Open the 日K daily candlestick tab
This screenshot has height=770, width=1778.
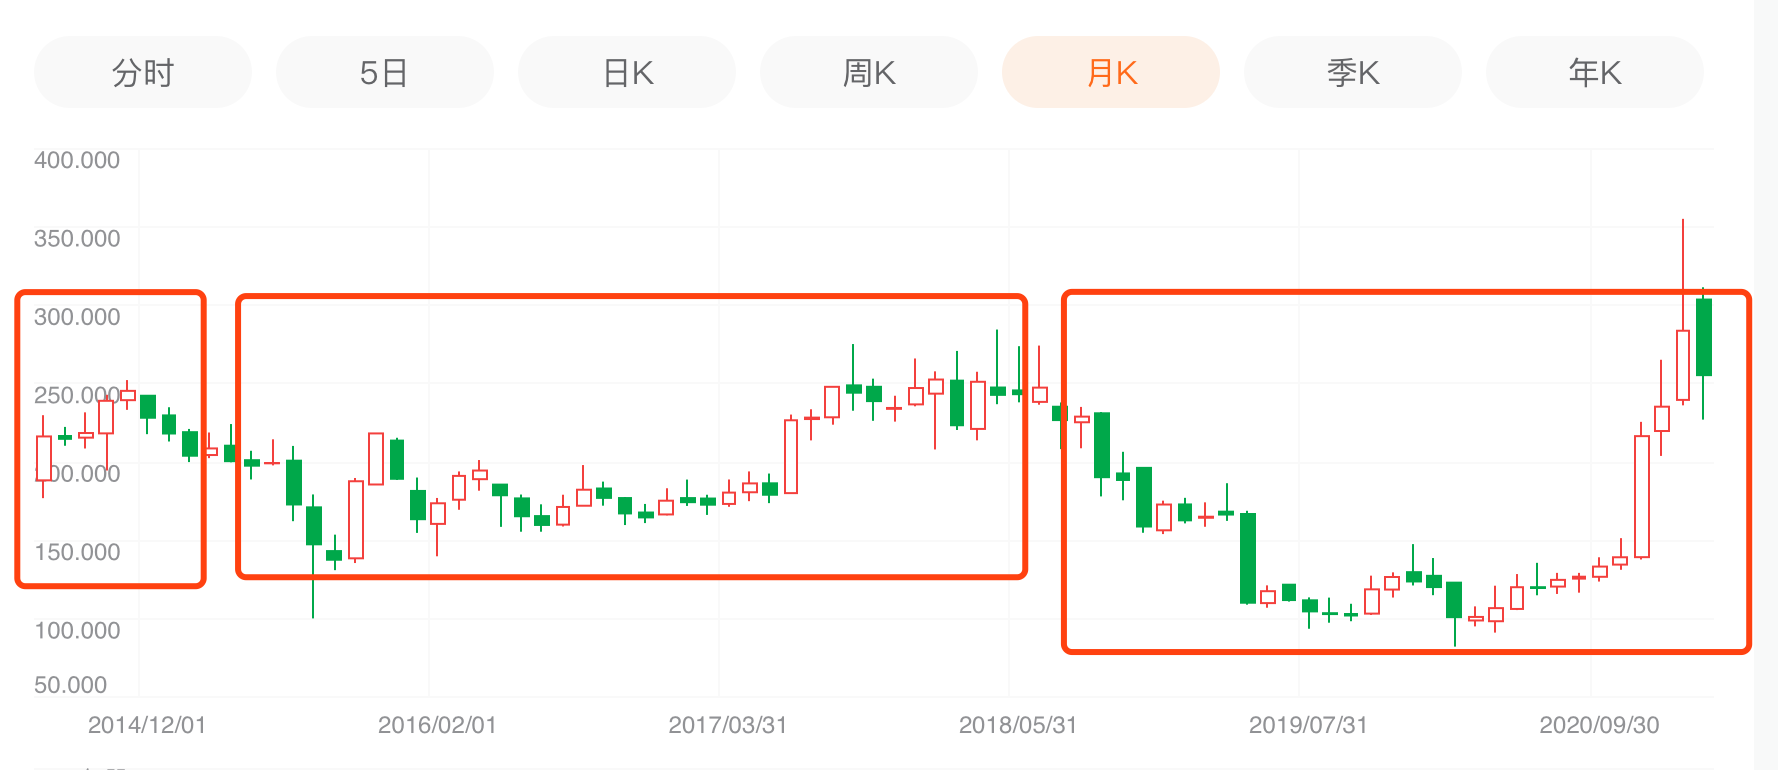[627, 72]
